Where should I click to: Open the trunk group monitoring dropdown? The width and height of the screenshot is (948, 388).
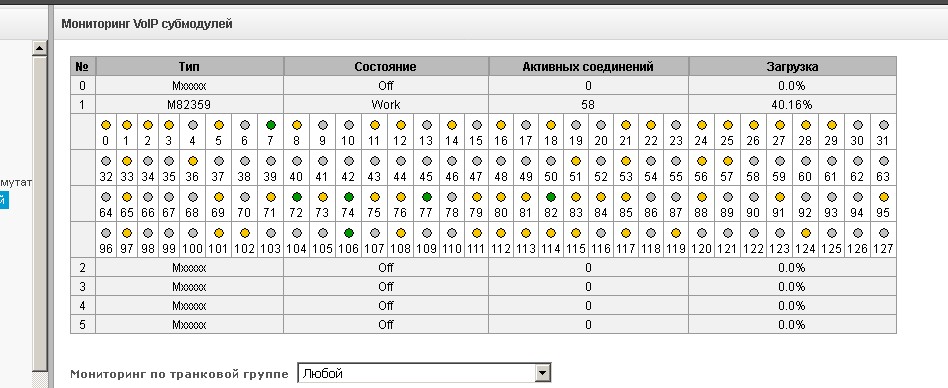click(x=424, y=373)
